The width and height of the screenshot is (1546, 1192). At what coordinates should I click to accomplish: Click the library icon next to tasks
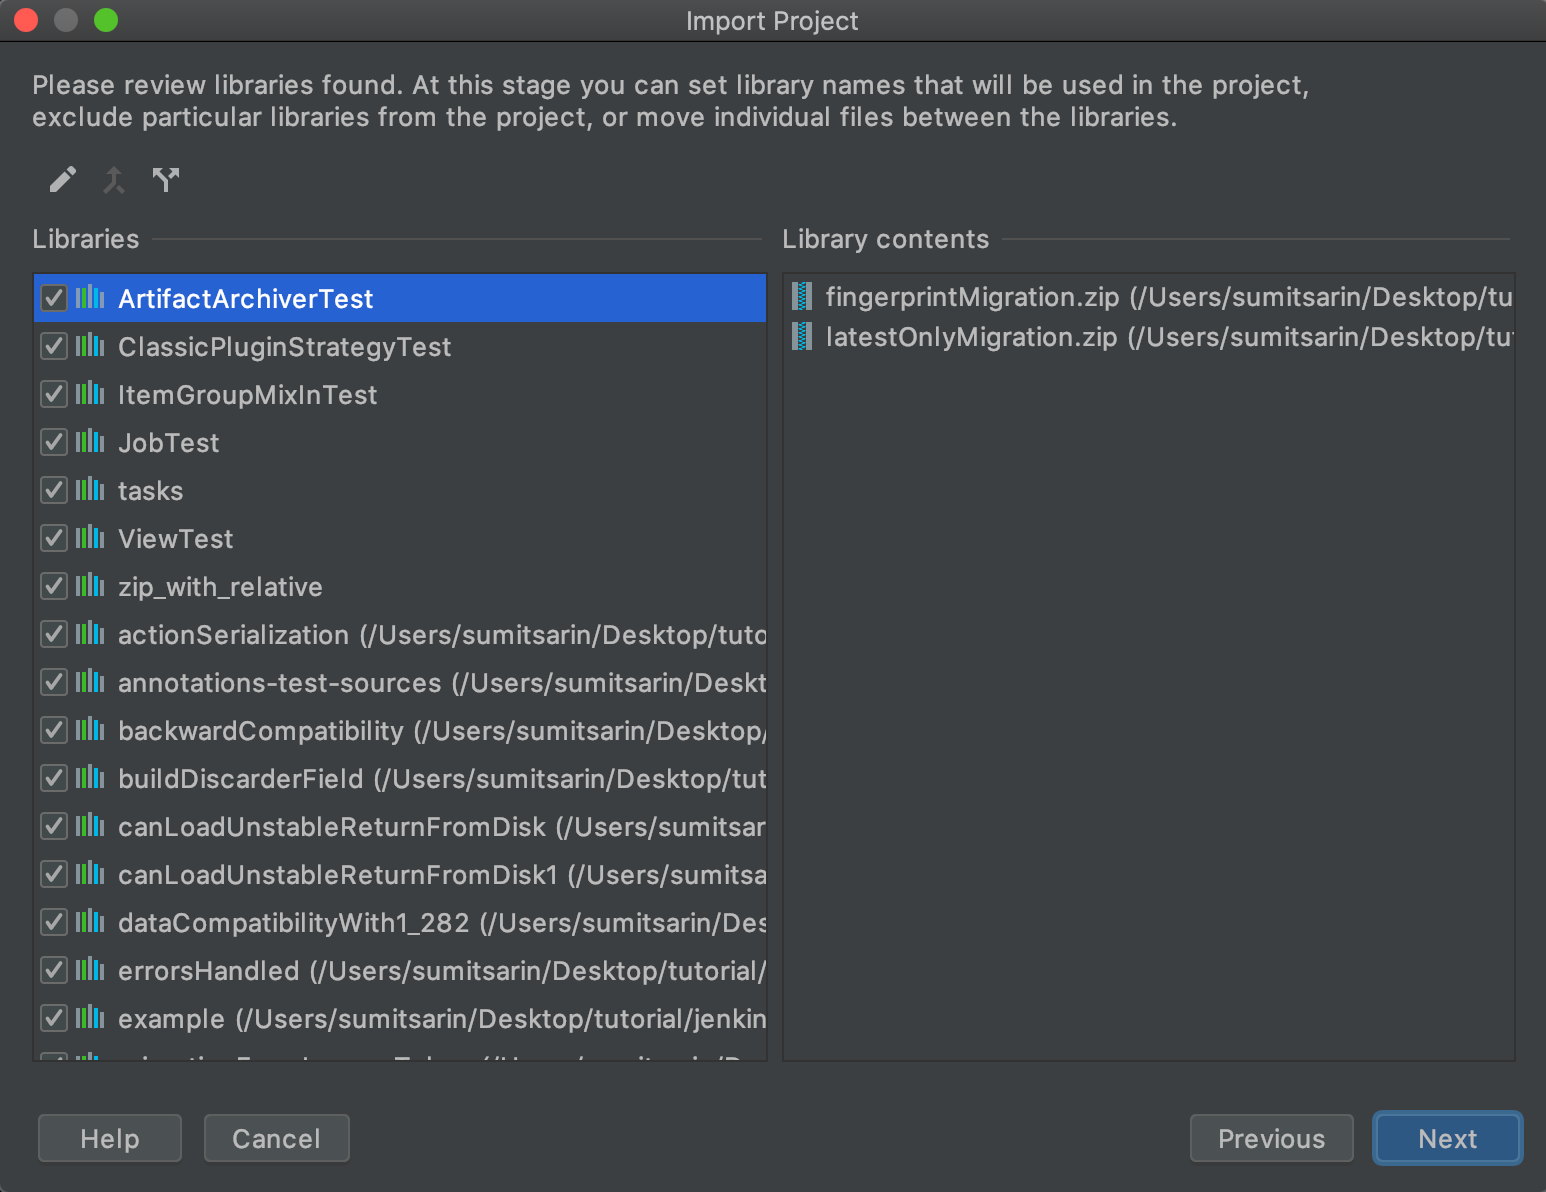click(x=89, y=490)
